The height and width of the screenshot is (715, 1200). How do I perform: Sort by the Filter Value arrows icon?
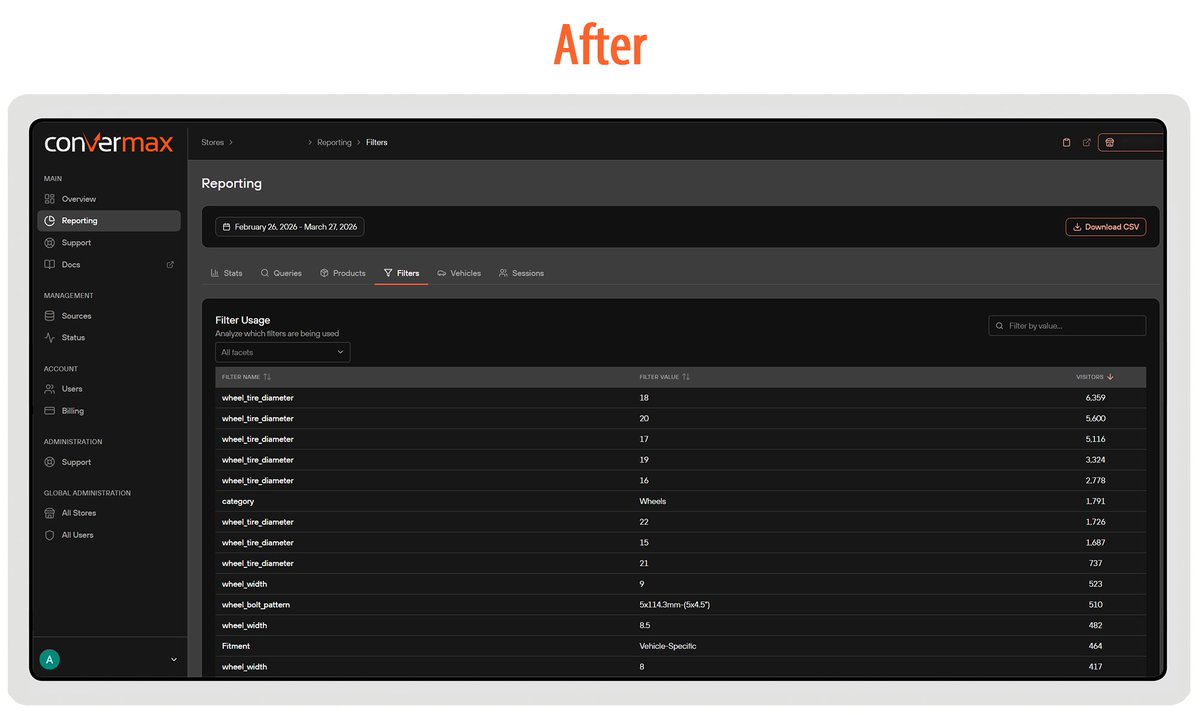coord(686,377)
